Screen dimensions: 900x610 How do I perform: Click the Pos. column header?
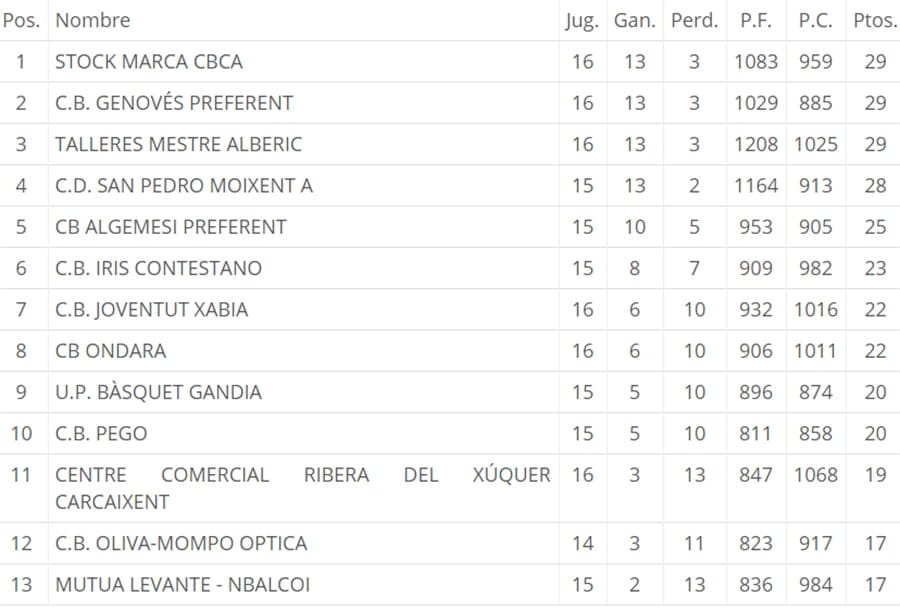tap(21, 21)
